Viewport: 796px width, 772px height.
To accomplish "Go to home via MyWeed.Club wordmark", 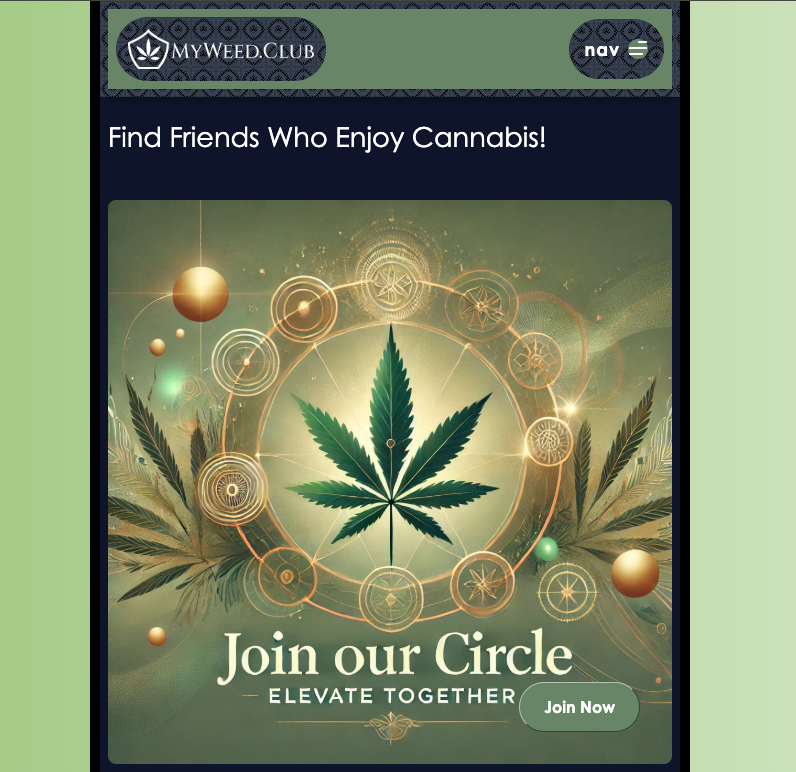I will pos(243,51).
